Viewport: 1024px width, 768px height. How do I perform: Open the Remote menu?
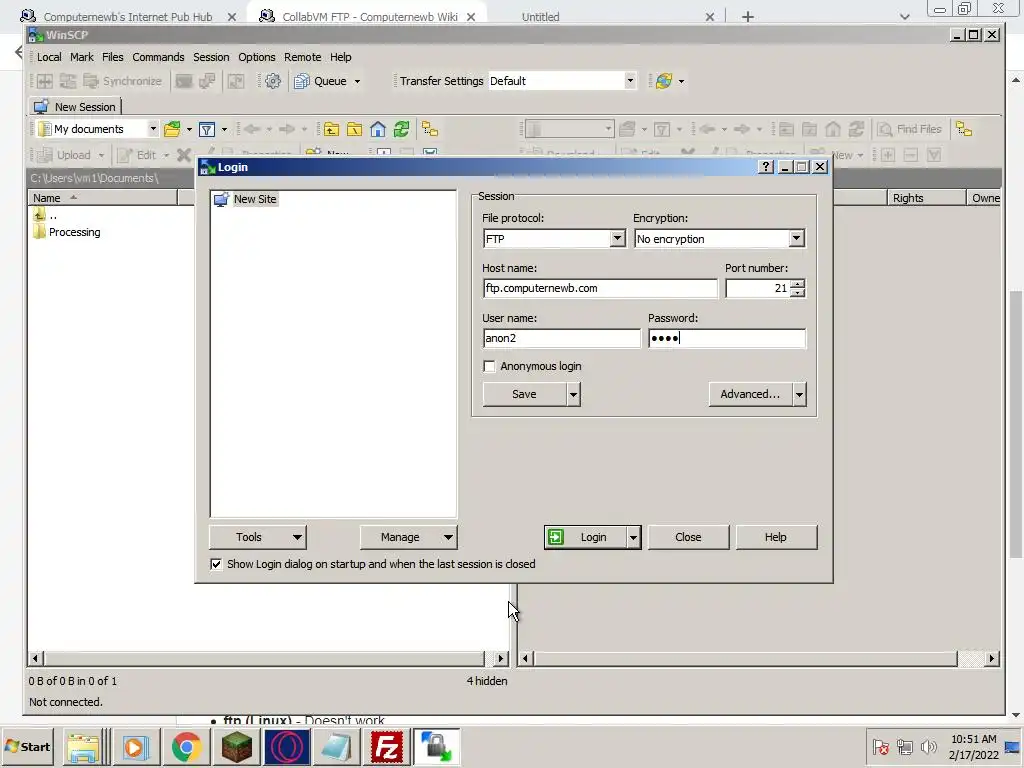tap(302, 57)
